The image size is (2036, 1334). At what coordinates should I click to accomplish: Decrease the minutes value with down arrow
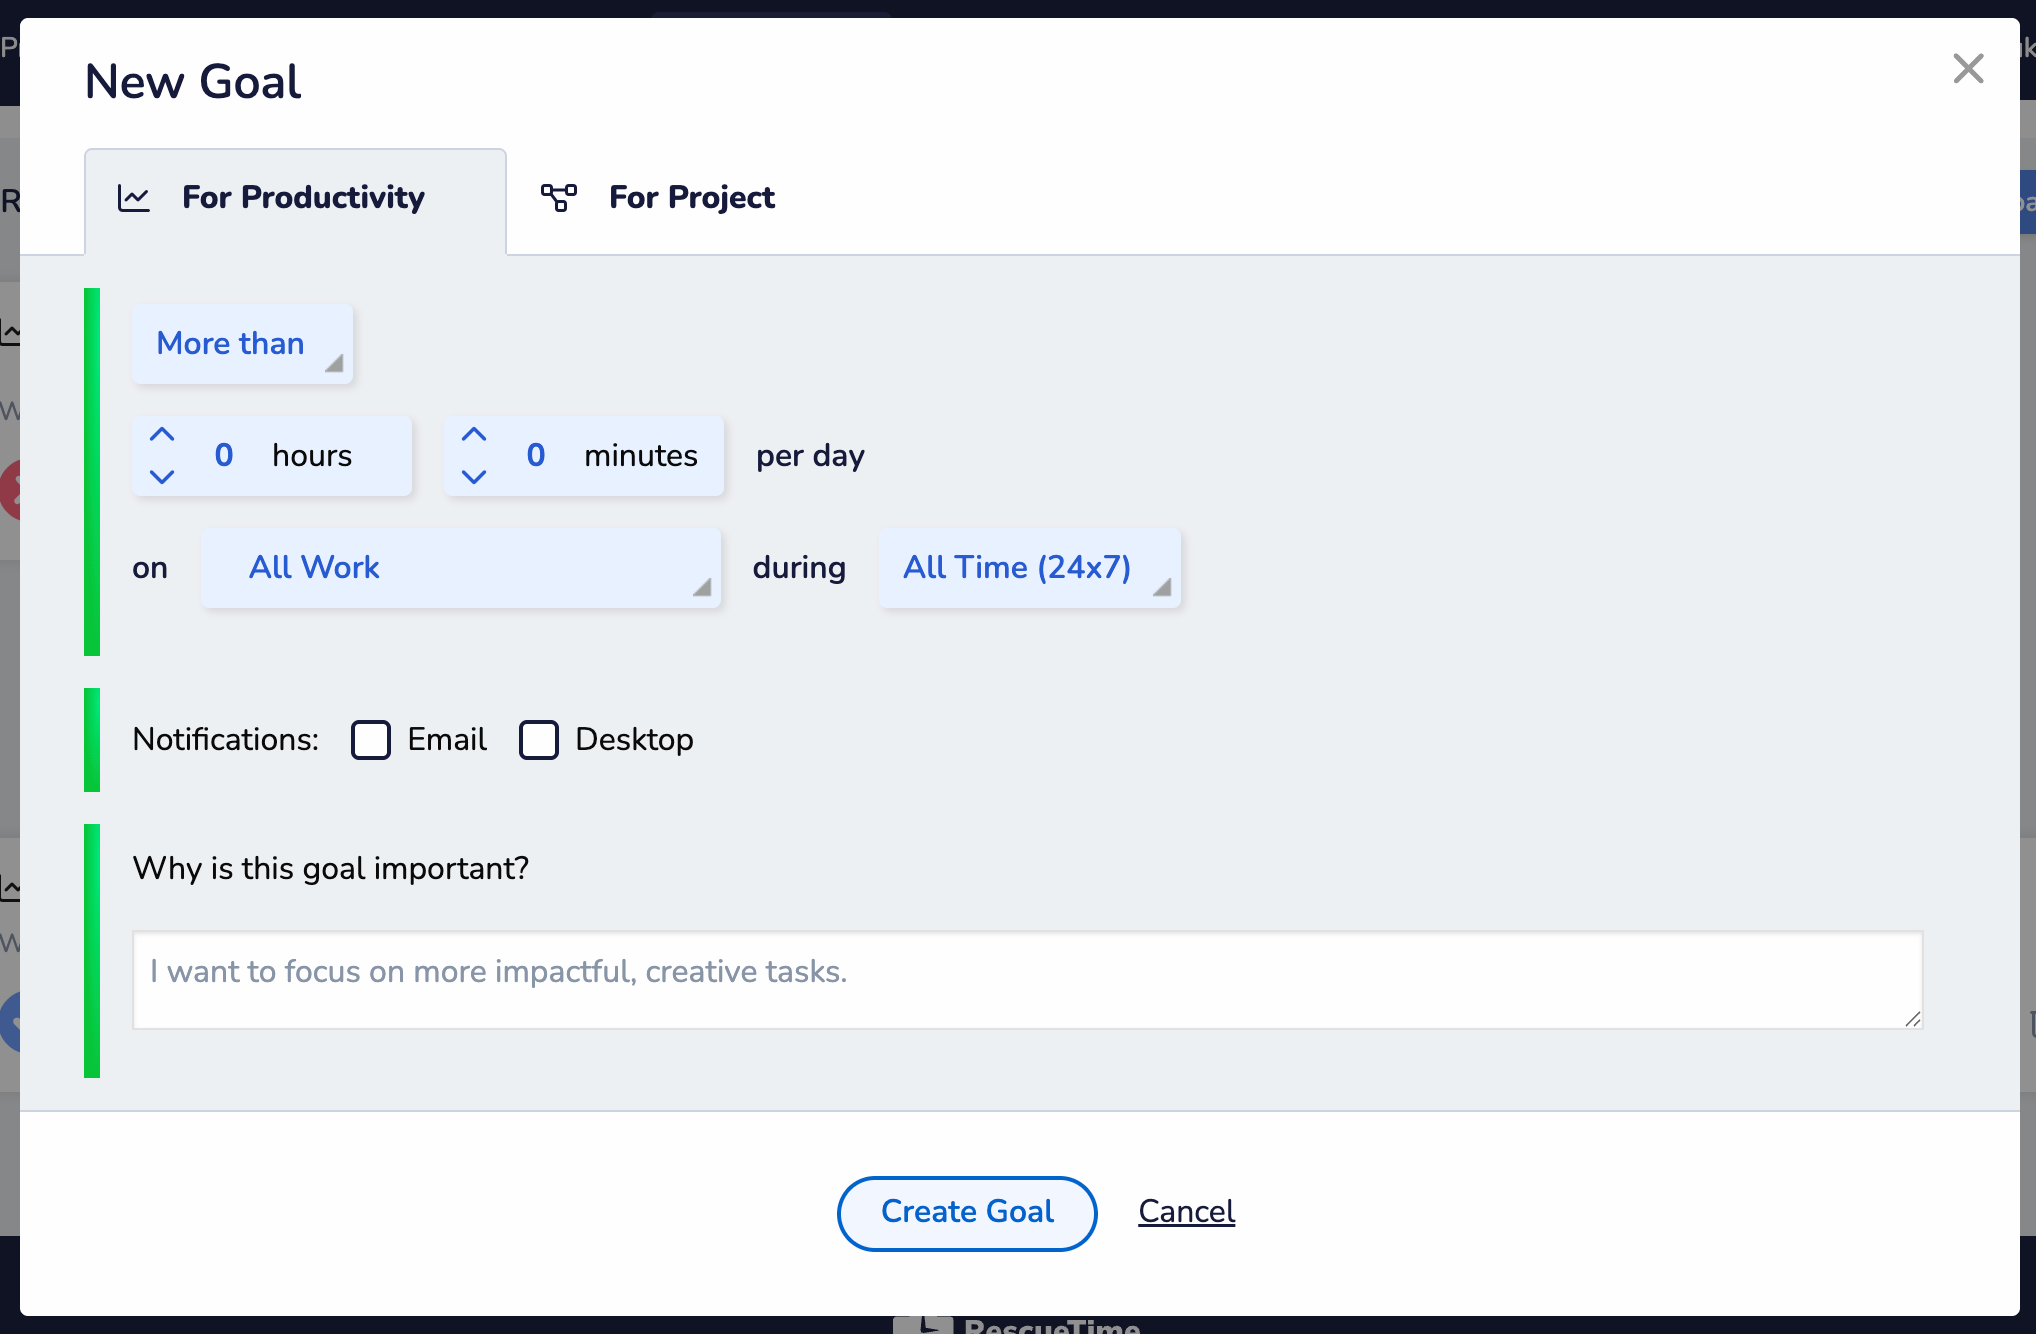pyautogui.click(x=474, y=477)
